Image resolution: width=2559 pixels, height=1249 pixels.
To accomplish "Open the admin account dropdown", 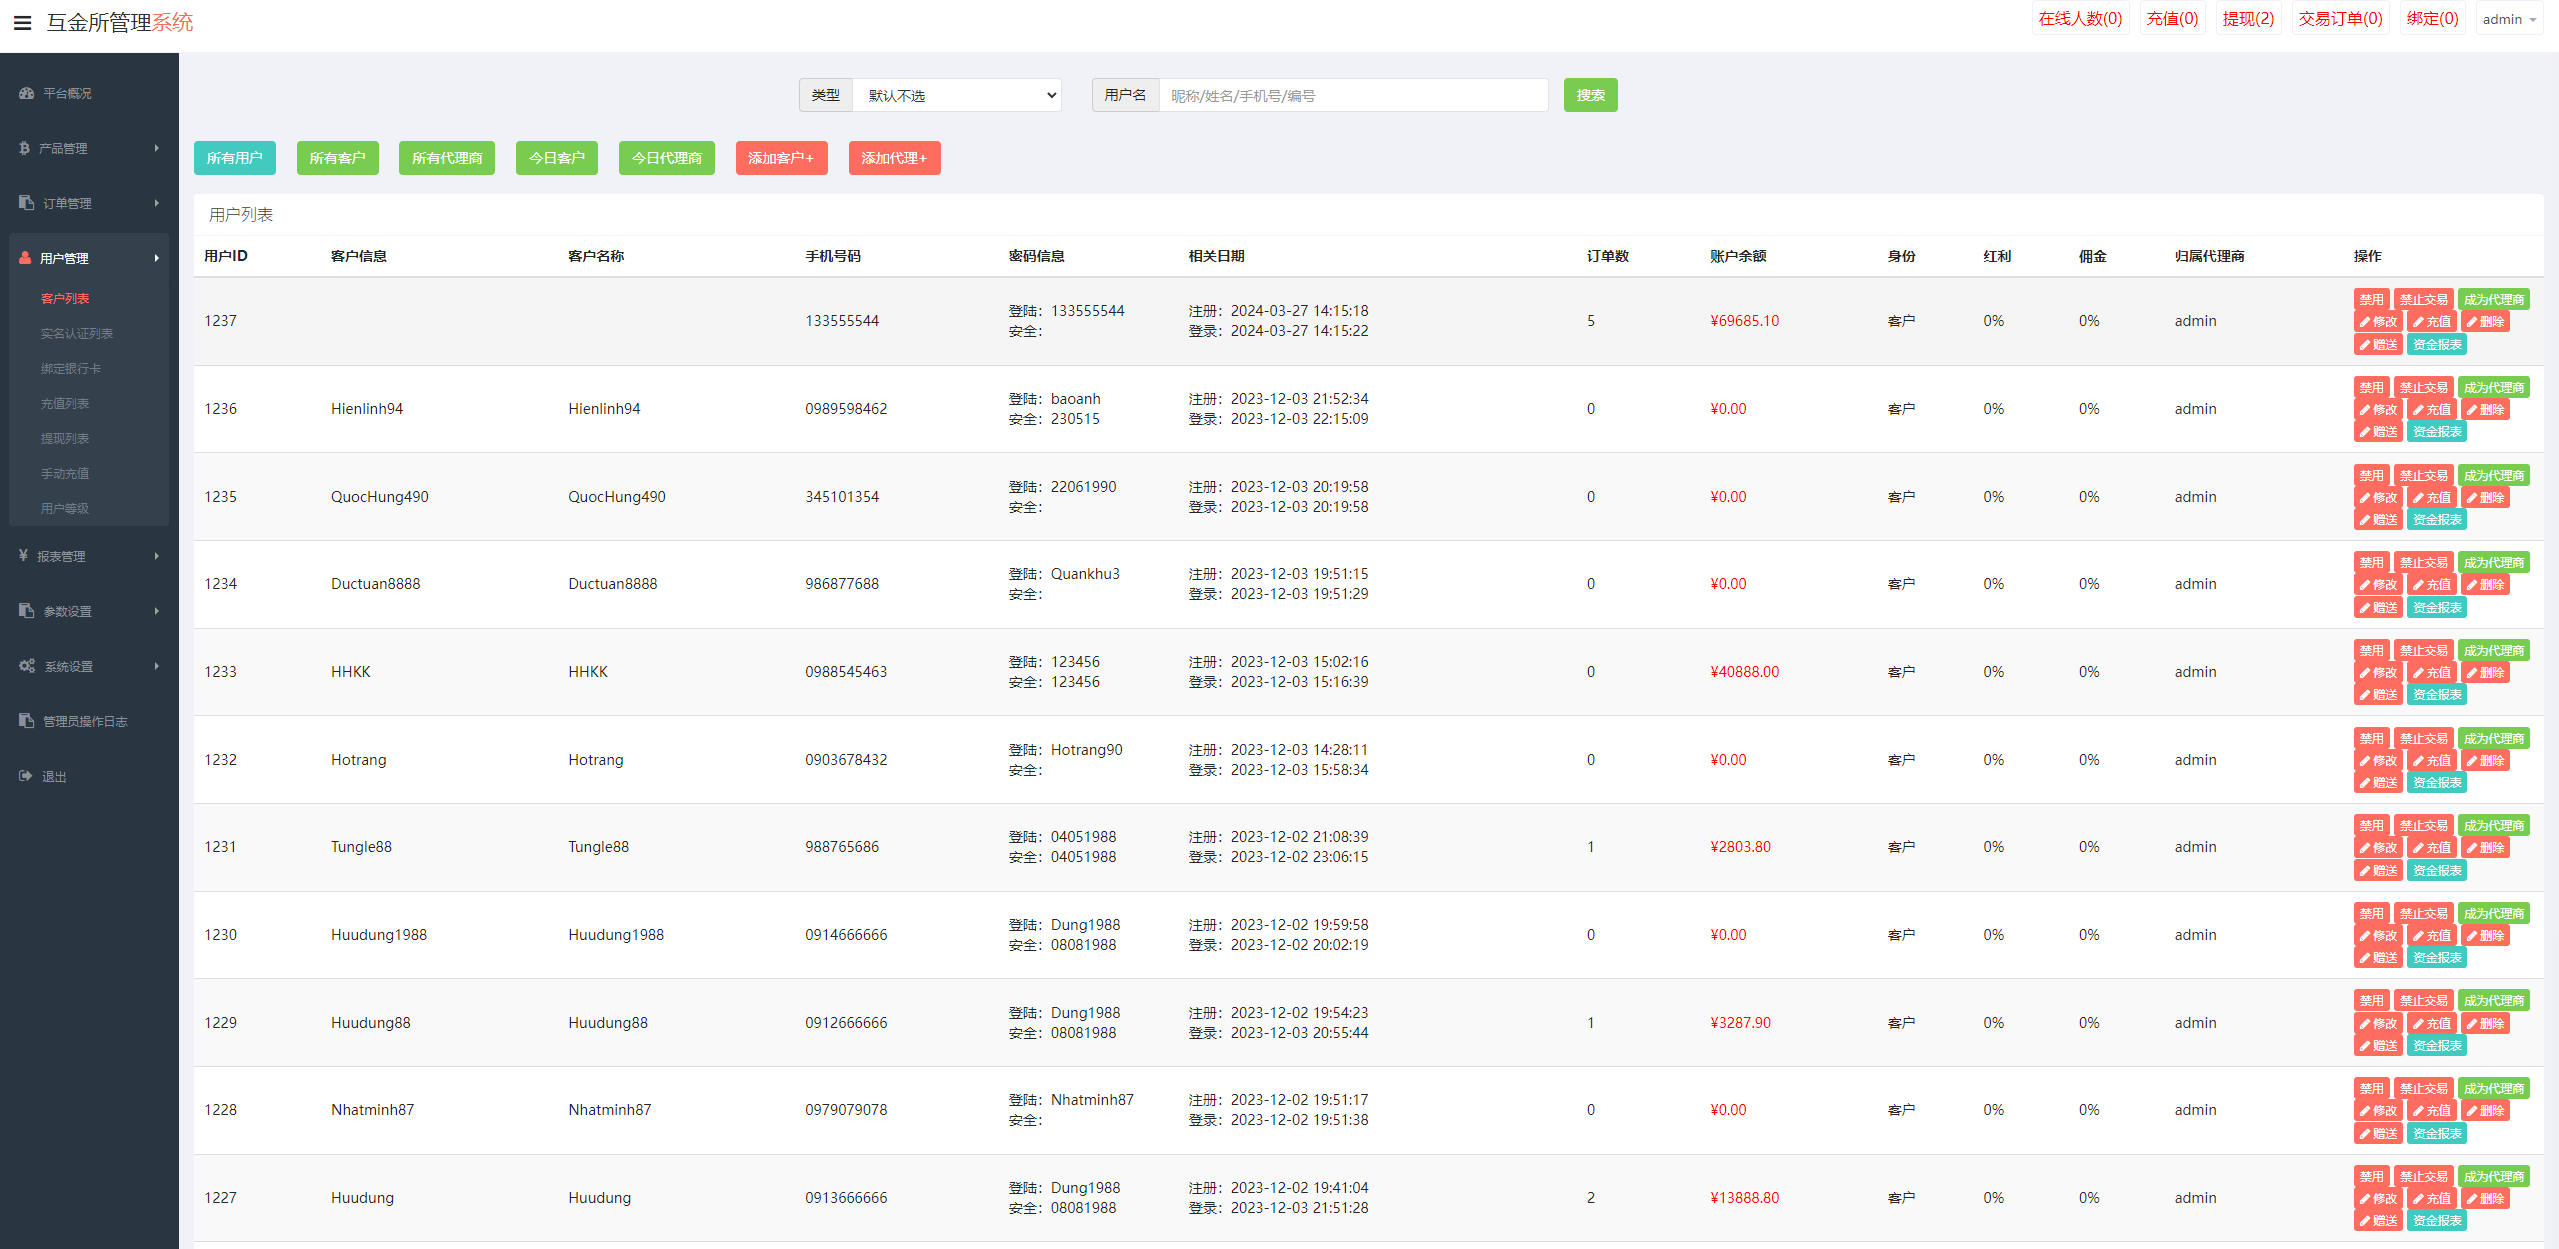I will (2508, 19).
